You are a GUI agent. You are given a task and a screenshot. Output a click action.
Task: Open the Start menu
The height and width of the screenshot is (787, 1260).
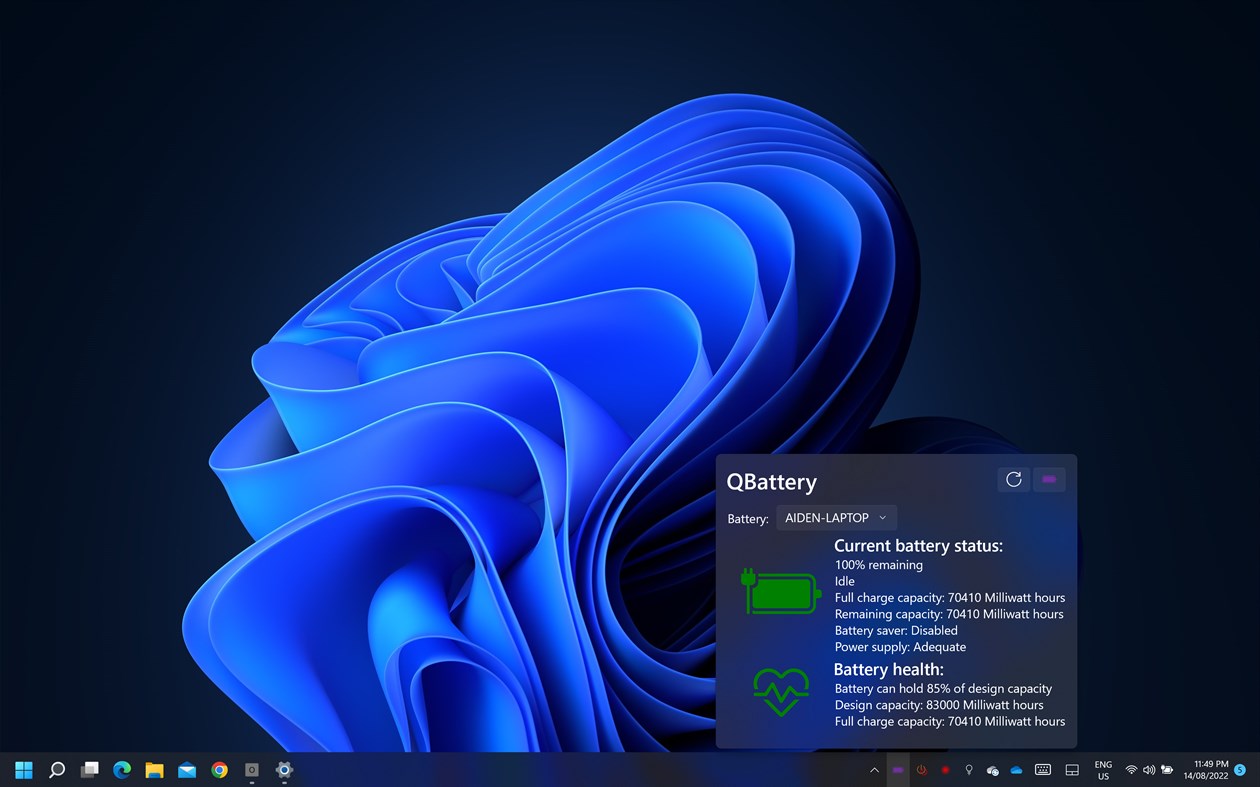click(22, 770)
